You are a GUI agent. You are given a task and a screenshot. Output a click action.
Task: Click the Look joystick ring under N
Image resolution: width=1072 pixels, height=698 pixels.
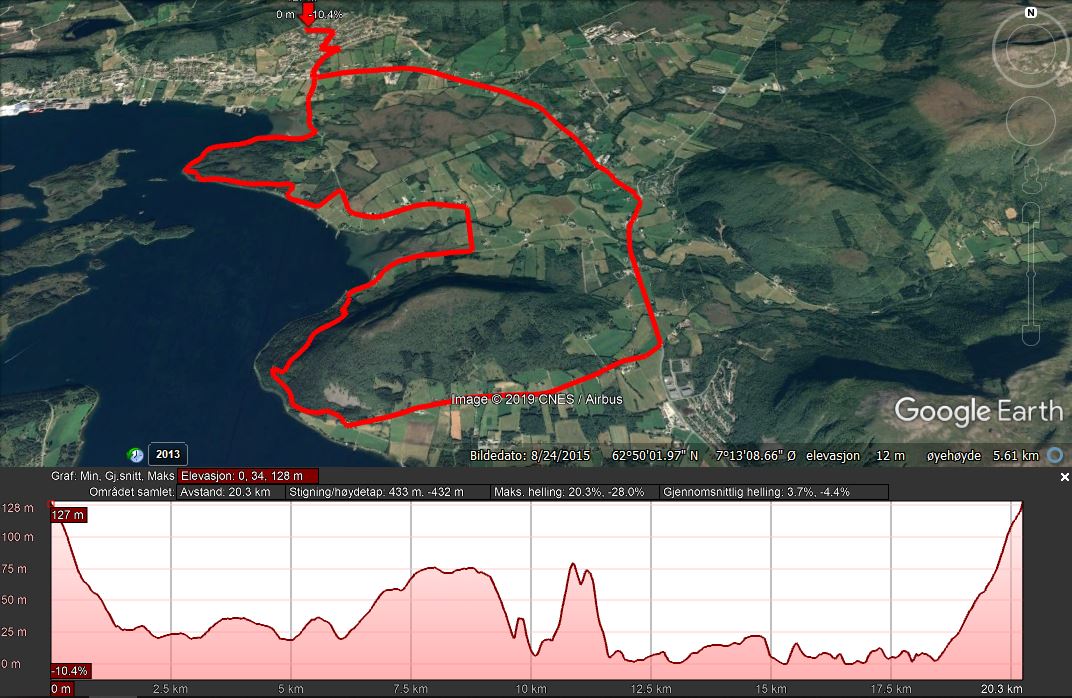pyautogui.click(x=1031, y=48)
